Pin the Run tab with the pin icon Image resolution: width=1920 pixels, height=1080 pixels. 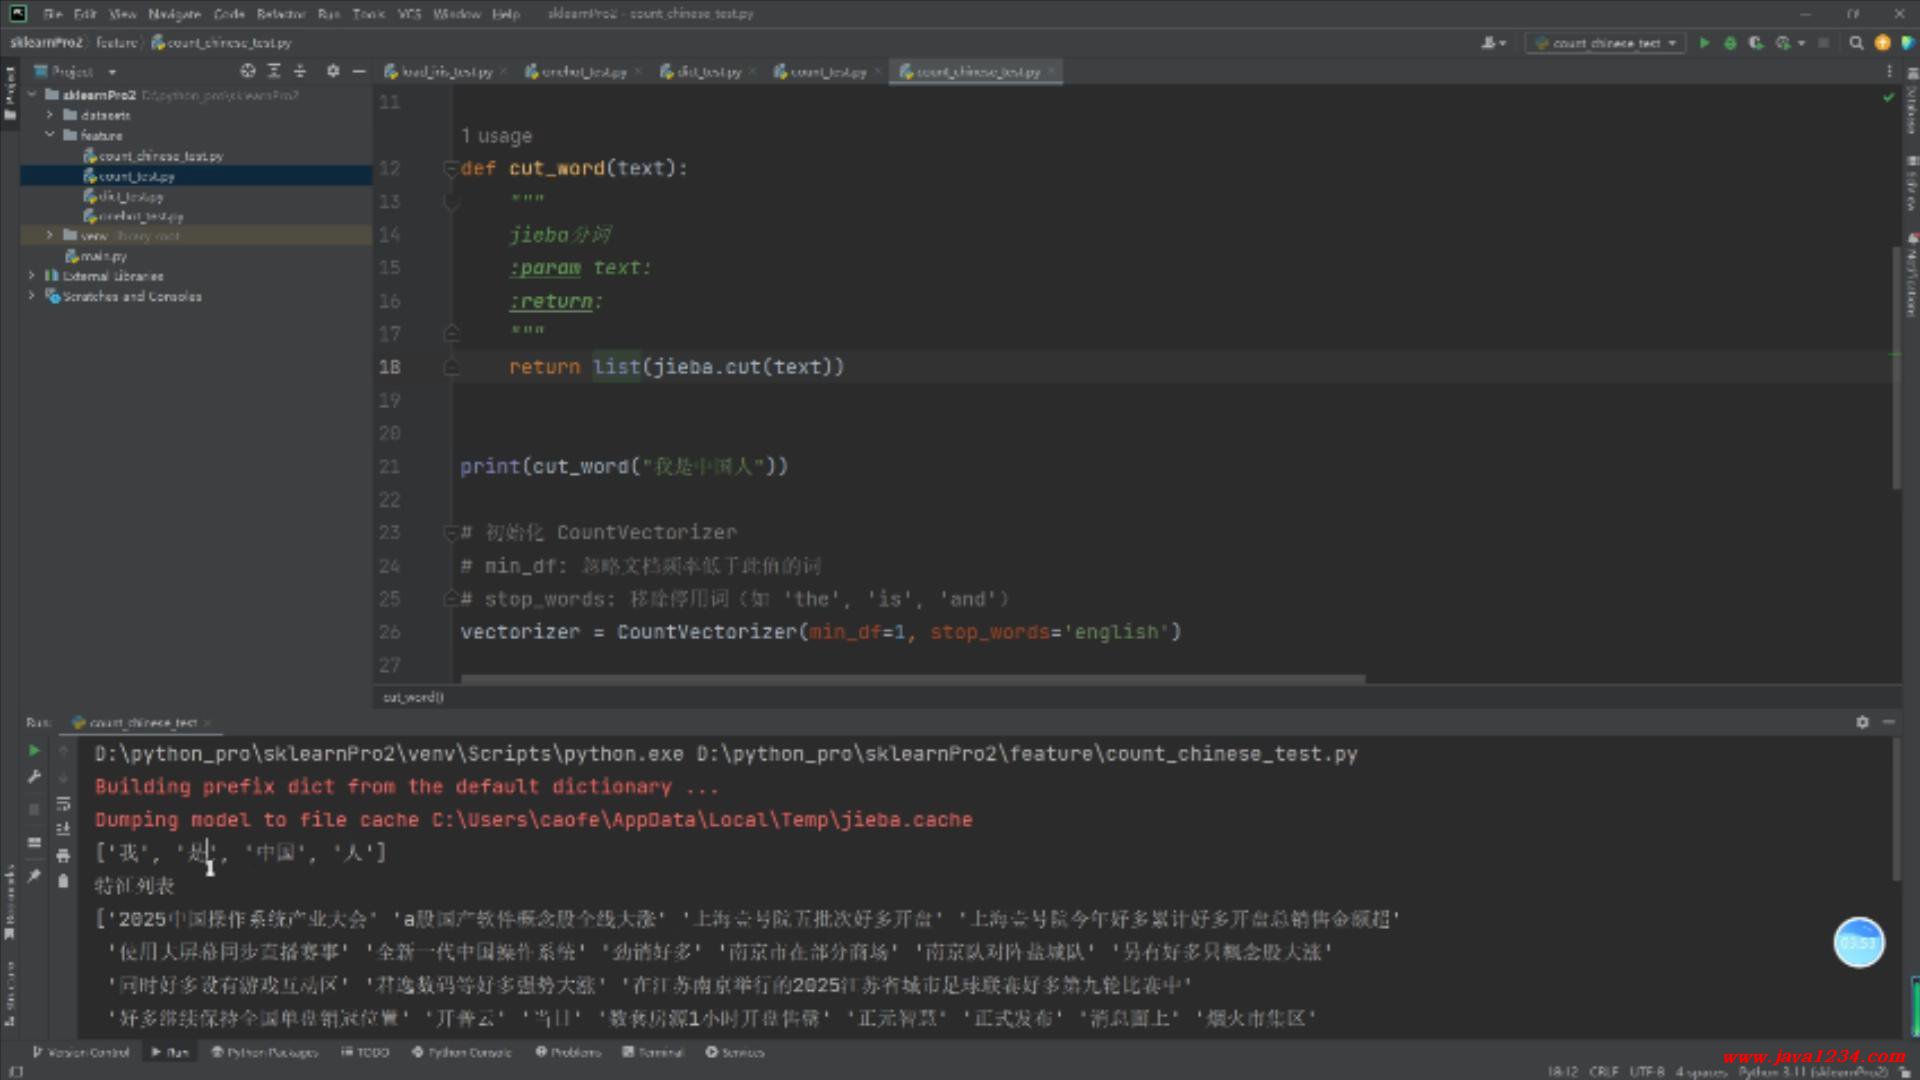pyautogui.click(x=34, y=875)
